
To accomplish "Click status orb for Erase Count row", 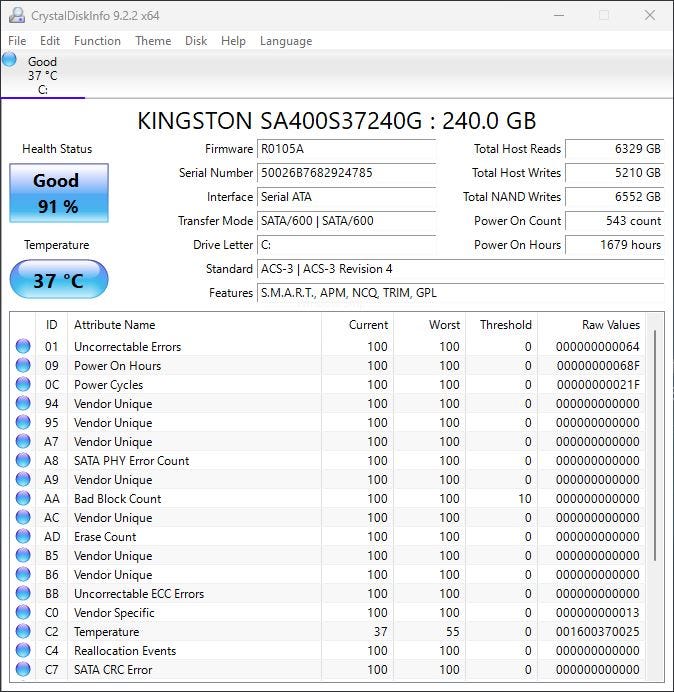I will [x=23, y=536].
